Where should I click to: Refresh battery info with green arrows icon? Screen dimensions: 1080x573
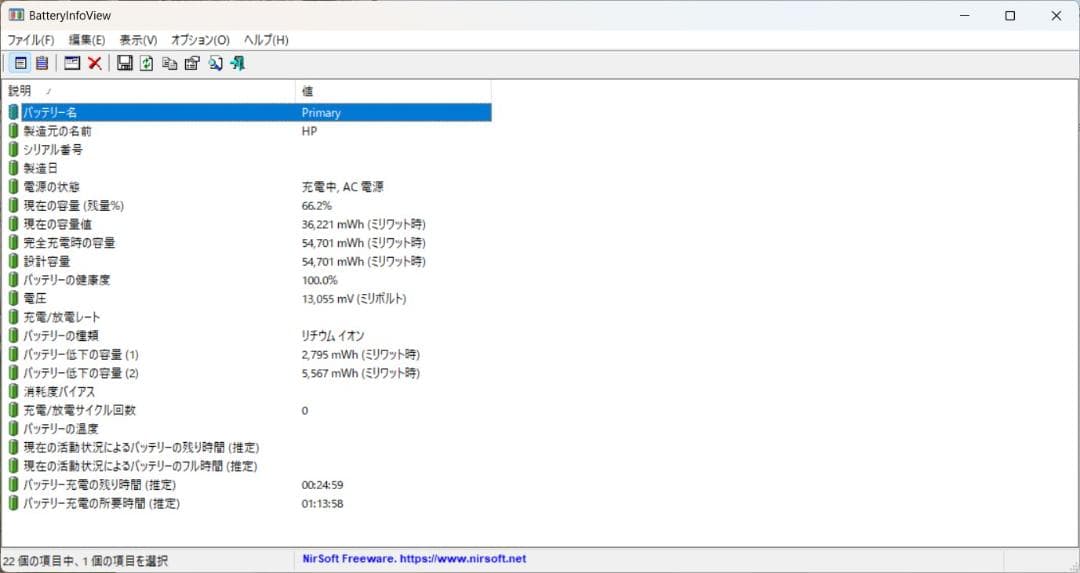(147, 63)
